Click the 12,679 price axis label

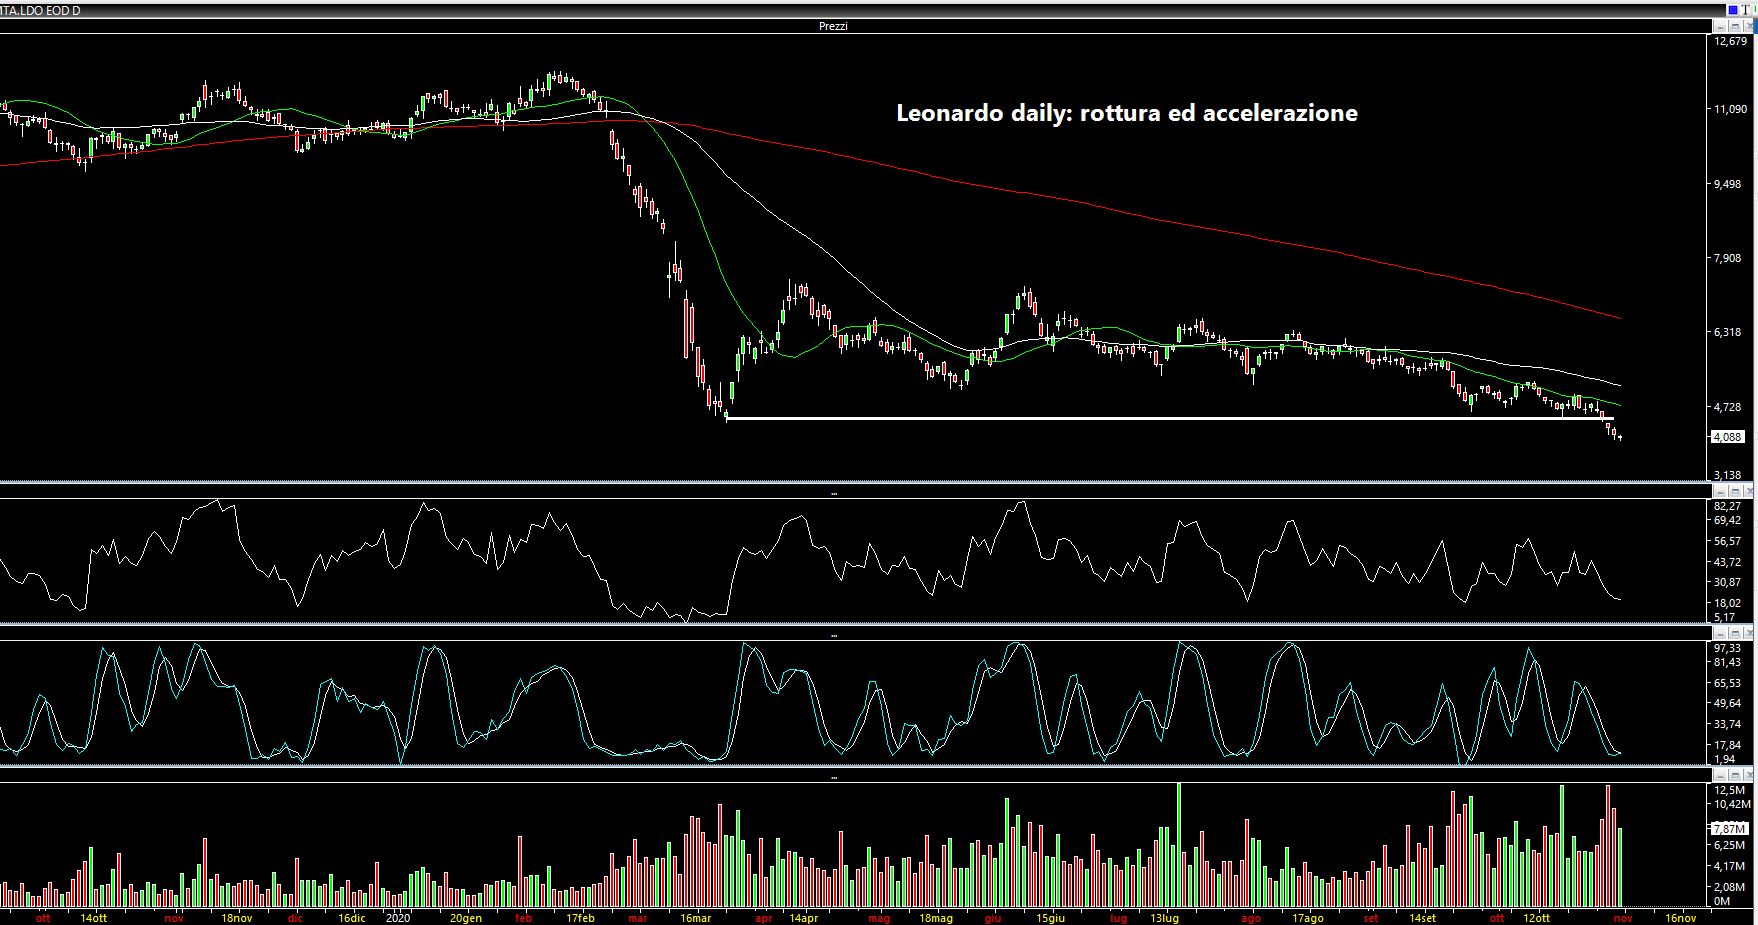point(1730,42)
